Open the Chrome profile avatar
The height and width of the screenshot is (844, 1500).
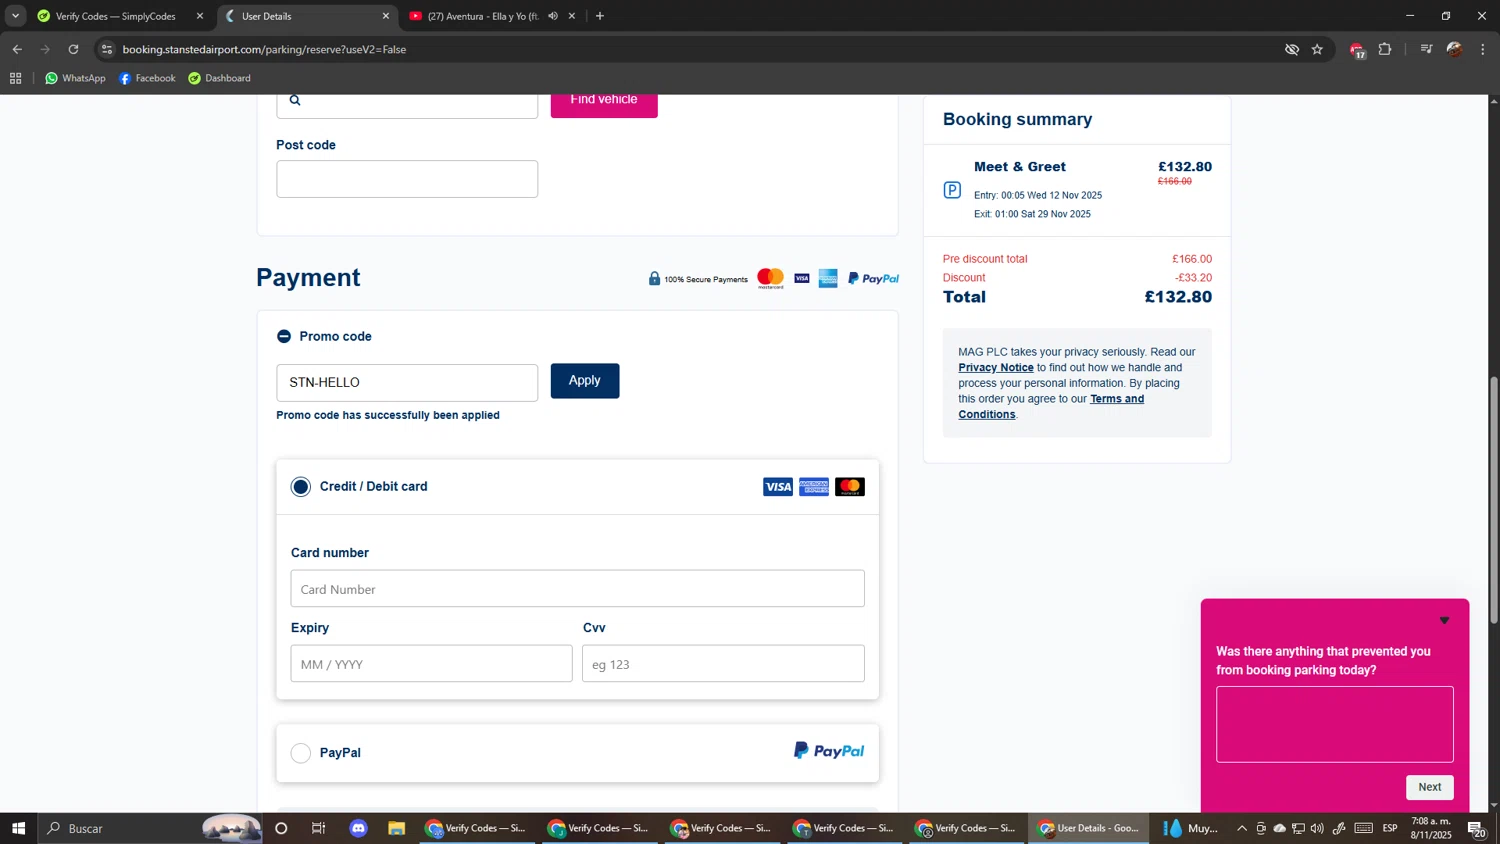(1455, 49)
